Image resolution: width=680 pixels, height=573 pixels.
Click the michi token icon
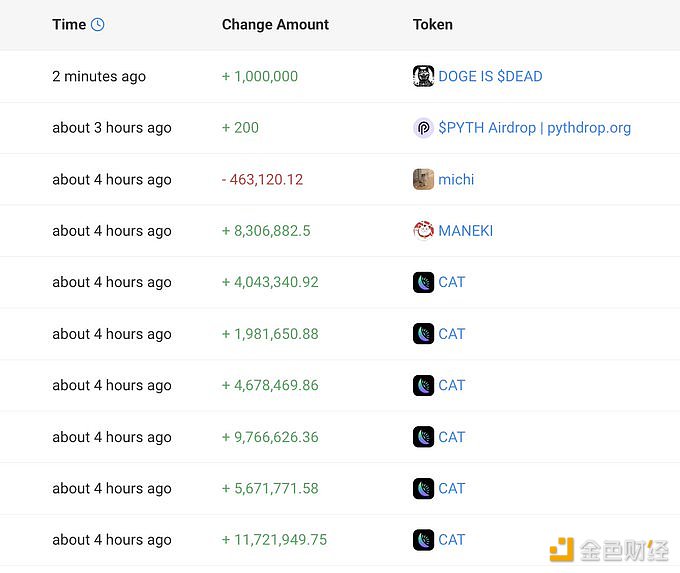click(x=423, y=180)
